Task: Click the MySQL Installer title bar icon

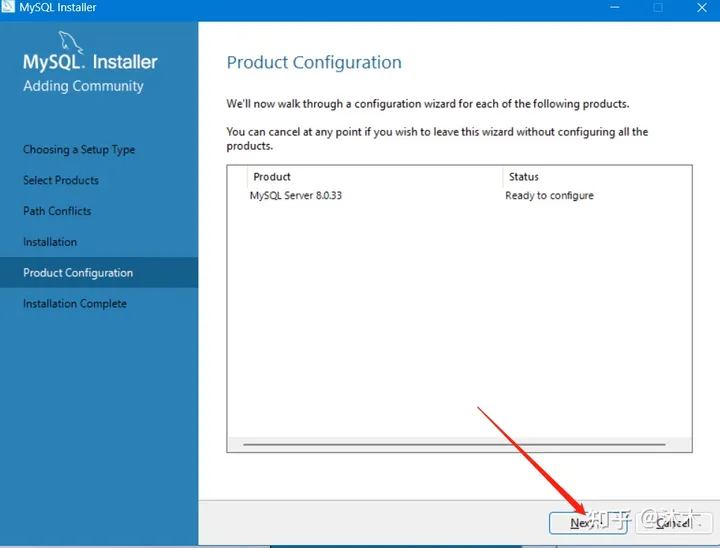Action: point(8,6)
